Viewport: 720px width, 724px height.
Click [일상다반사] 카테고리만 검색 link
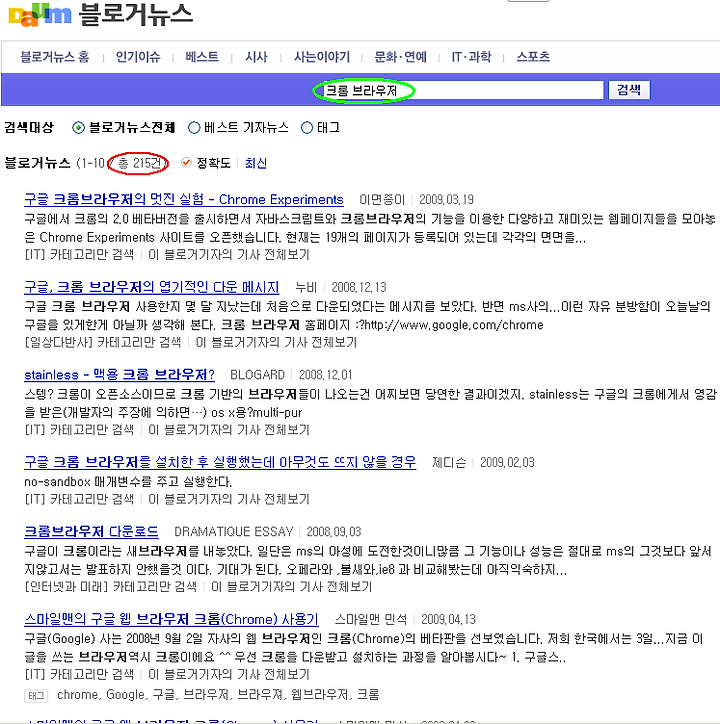point(103,342)
